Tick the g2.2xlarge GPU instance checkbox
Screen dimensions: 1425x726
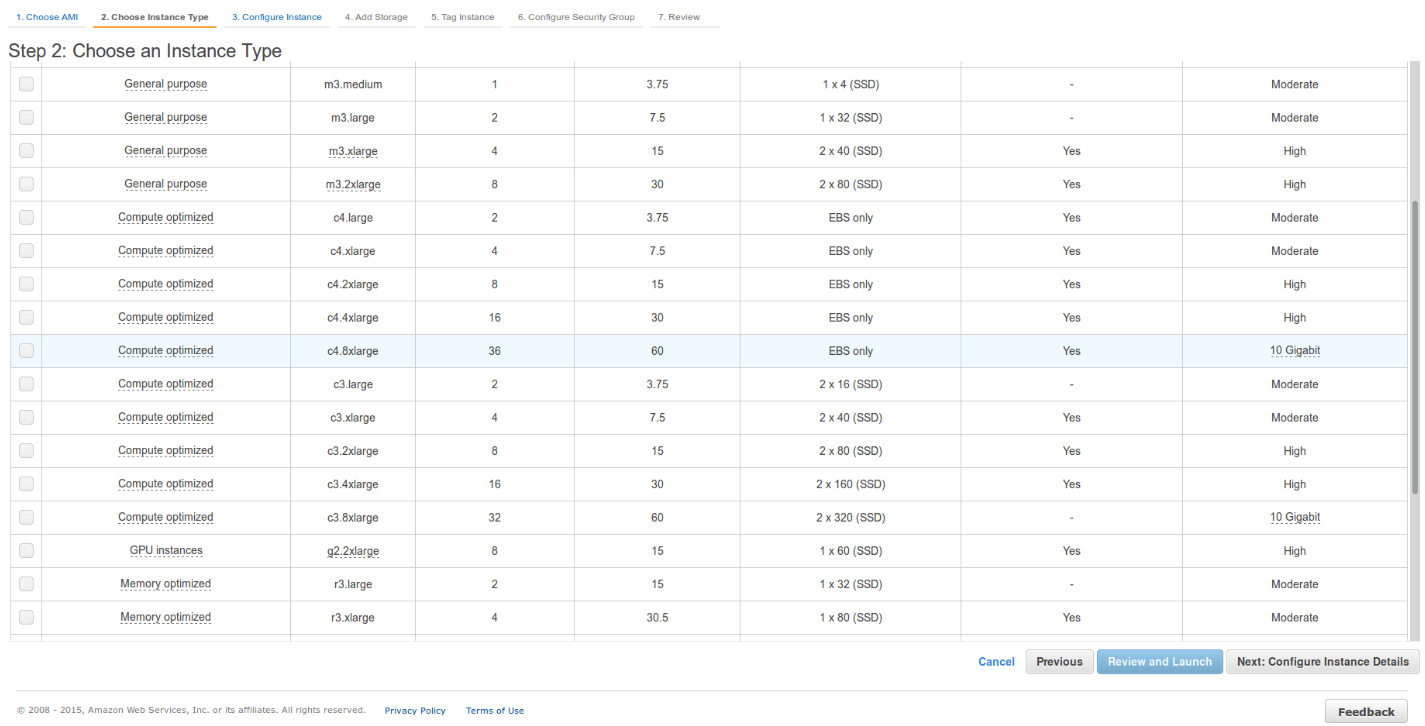26,551
